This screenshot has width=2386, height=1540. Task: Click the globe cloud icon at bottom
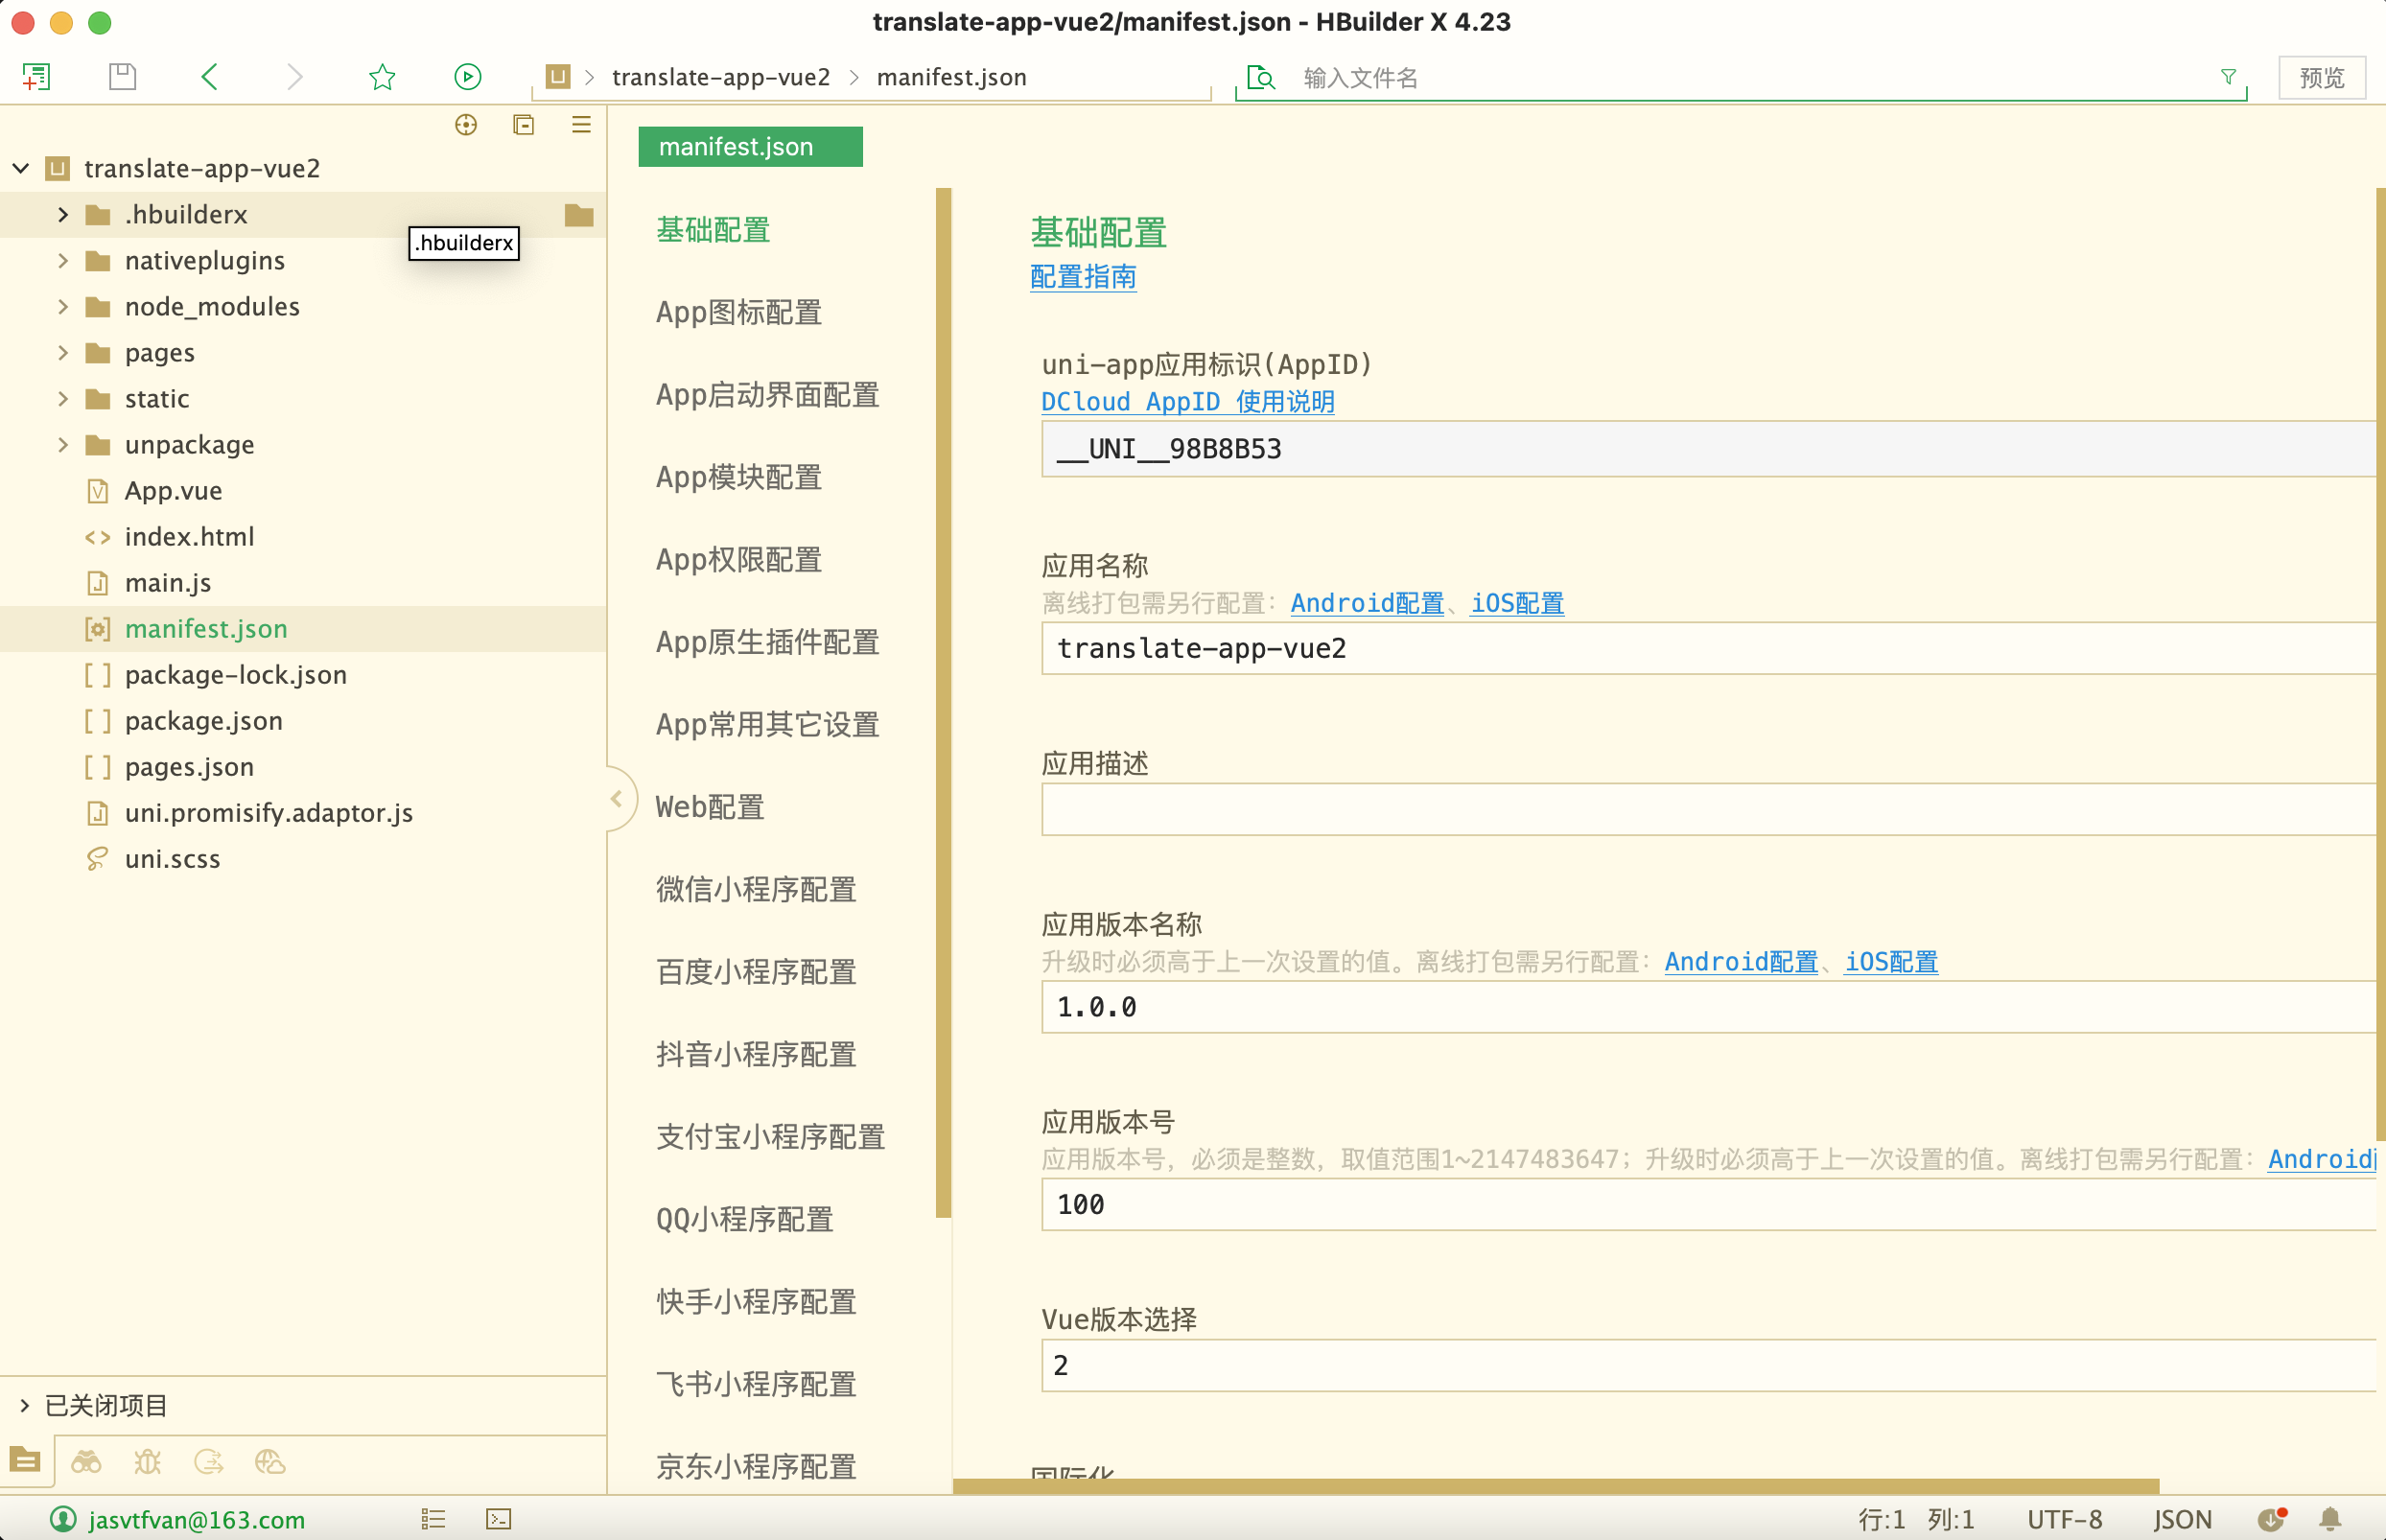[x=270, y=1462]
